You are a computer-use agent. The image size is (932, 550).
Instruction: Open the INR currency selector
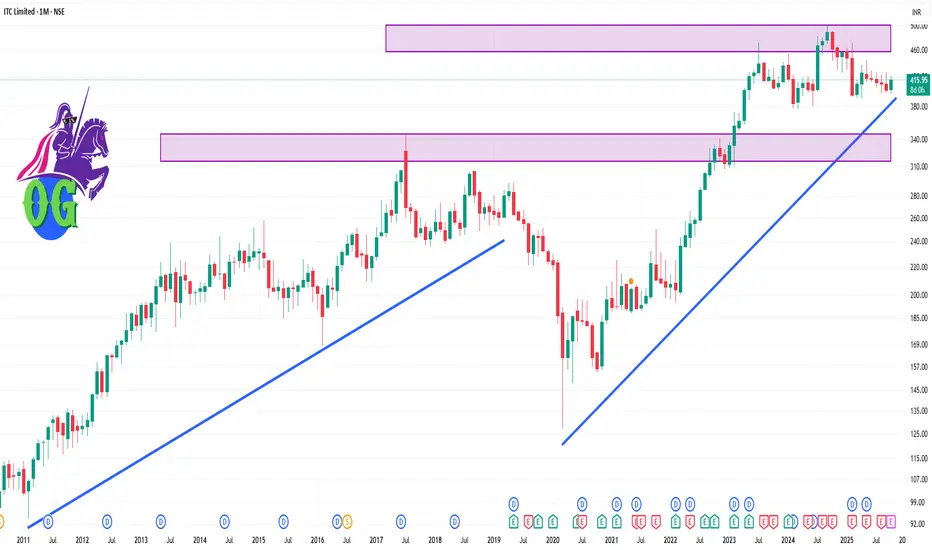click(x=916, y=11)
